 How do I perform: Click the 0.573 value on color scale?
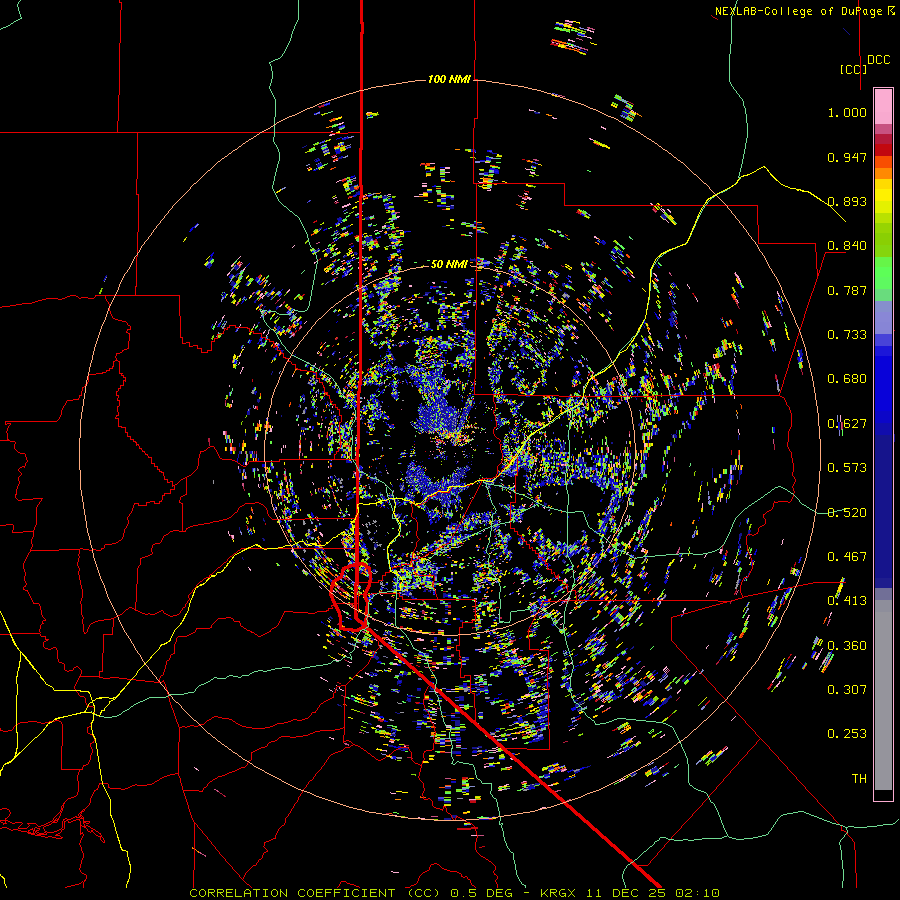click(847, 468)
